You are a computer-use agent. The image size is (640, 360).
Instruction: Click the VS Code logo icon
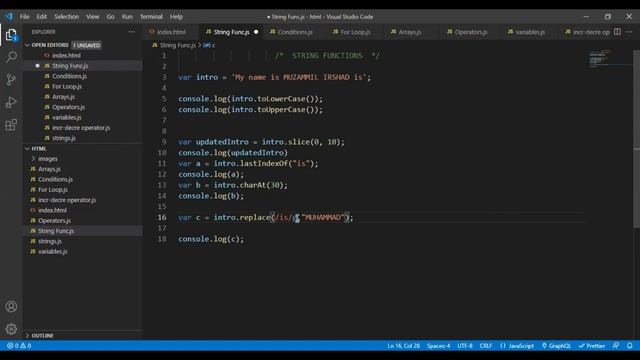9,17
